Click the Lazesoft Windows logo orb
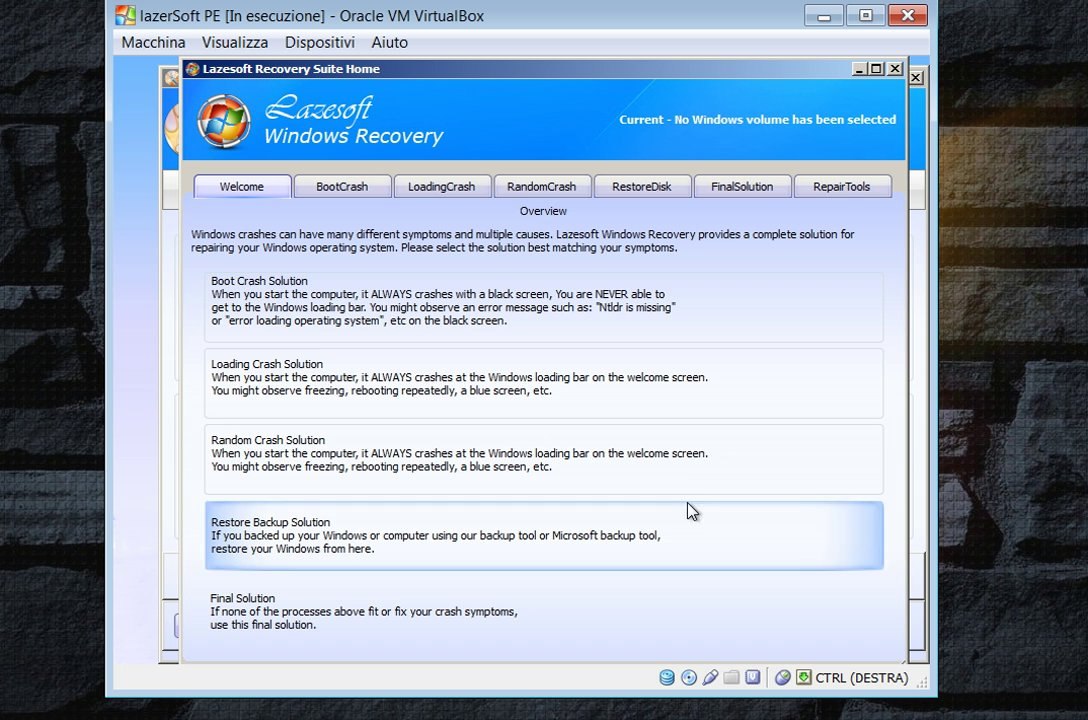The width and height of the screenshot is (1088, 720). tap(223, 121)
